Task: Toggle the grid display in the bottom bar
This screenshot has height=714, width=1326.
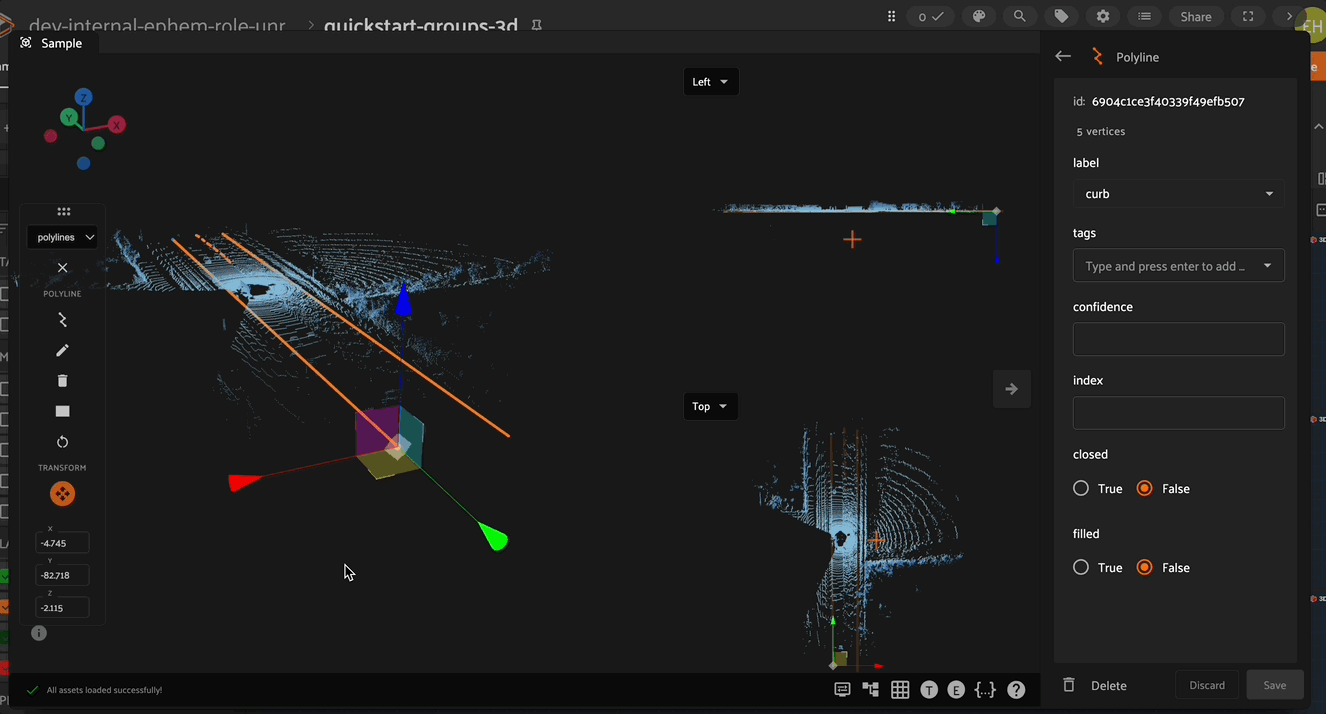Action: click(899, 689)
